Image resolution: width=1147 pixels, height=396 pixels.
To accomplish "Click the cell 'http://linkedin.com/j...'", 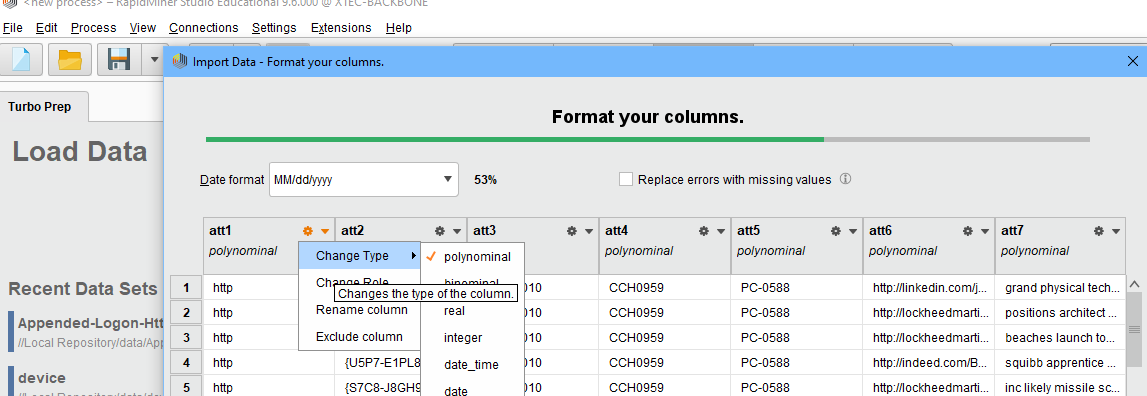I will (x=929, y=288).
